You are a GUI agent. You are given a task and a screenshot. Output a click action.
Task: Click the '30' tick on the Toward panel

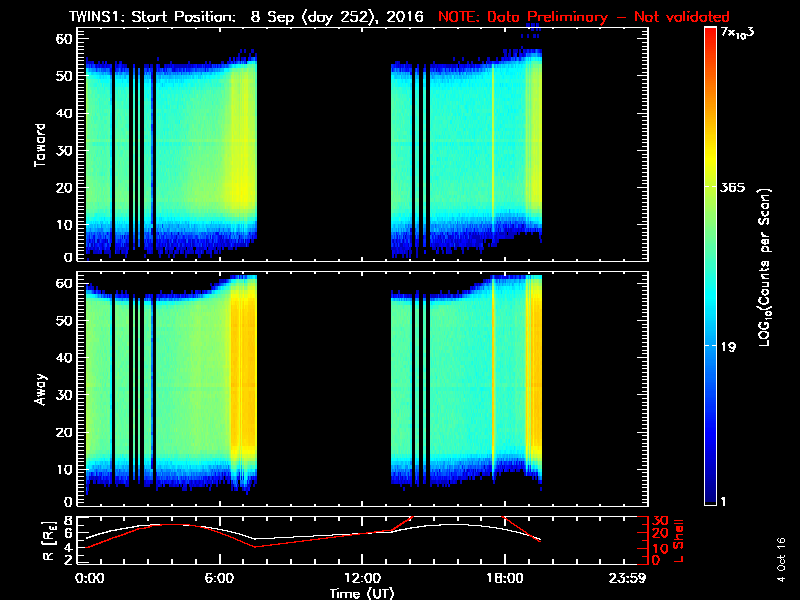pos(64,151)
